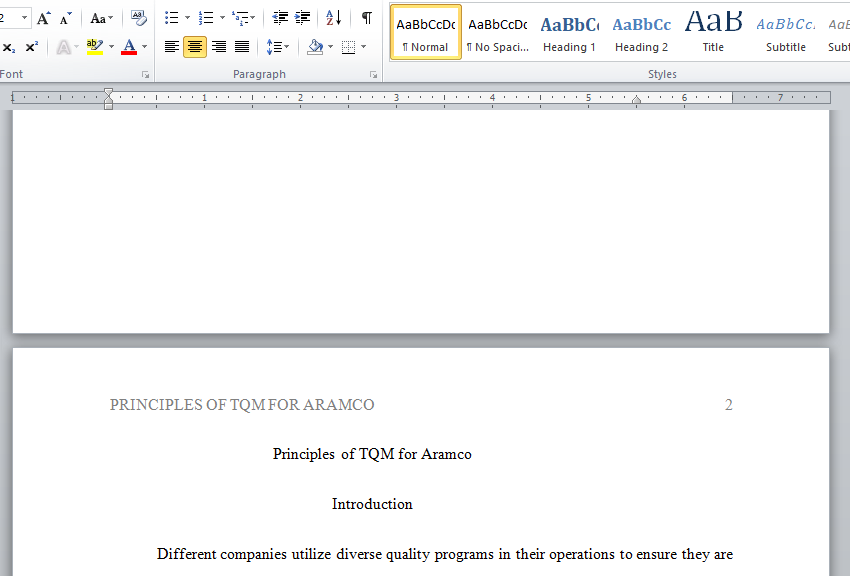
Task: Apply the Heading 2 style
Action: pos(641,32)
